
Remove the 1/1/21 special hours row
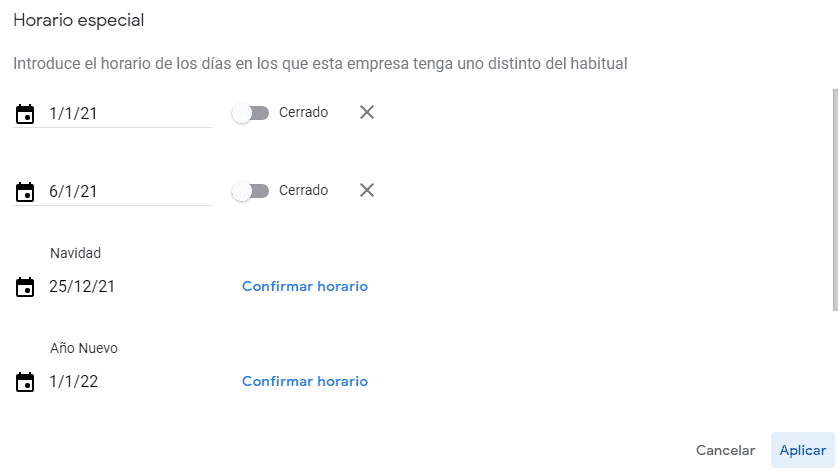pyautogui.click(x=367, y=112)
